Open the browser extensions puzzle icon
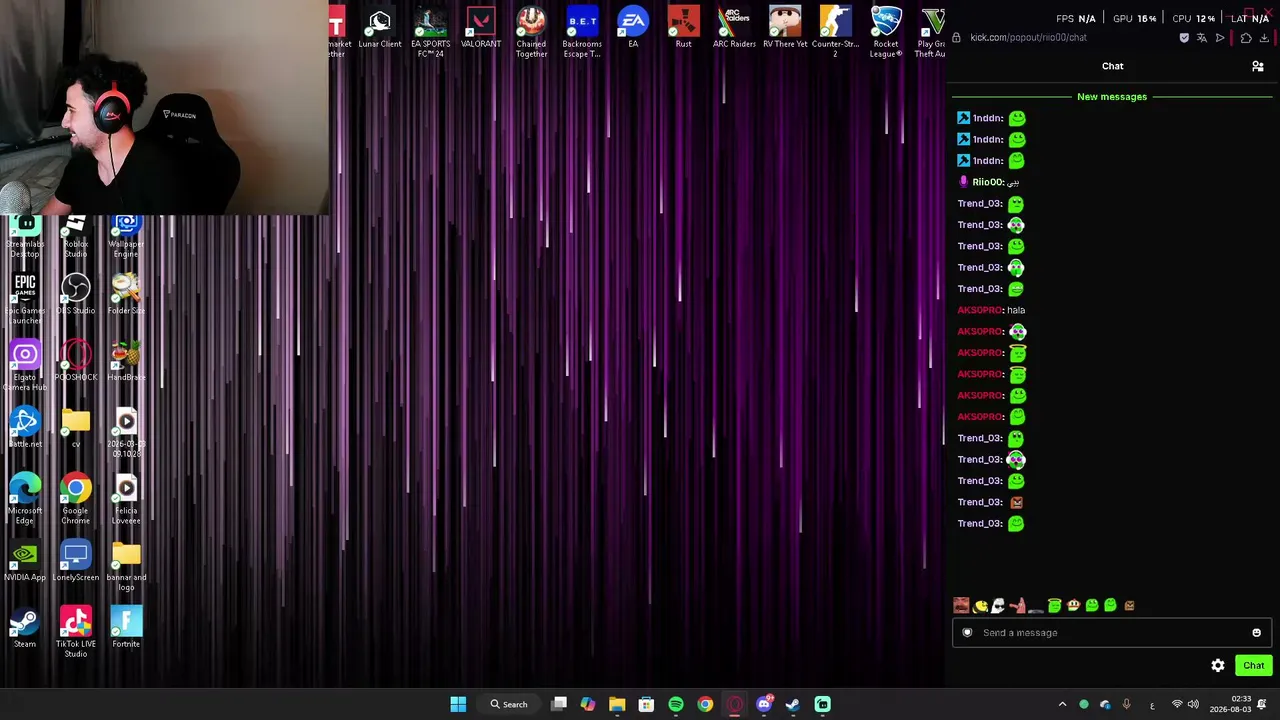 1246,38
